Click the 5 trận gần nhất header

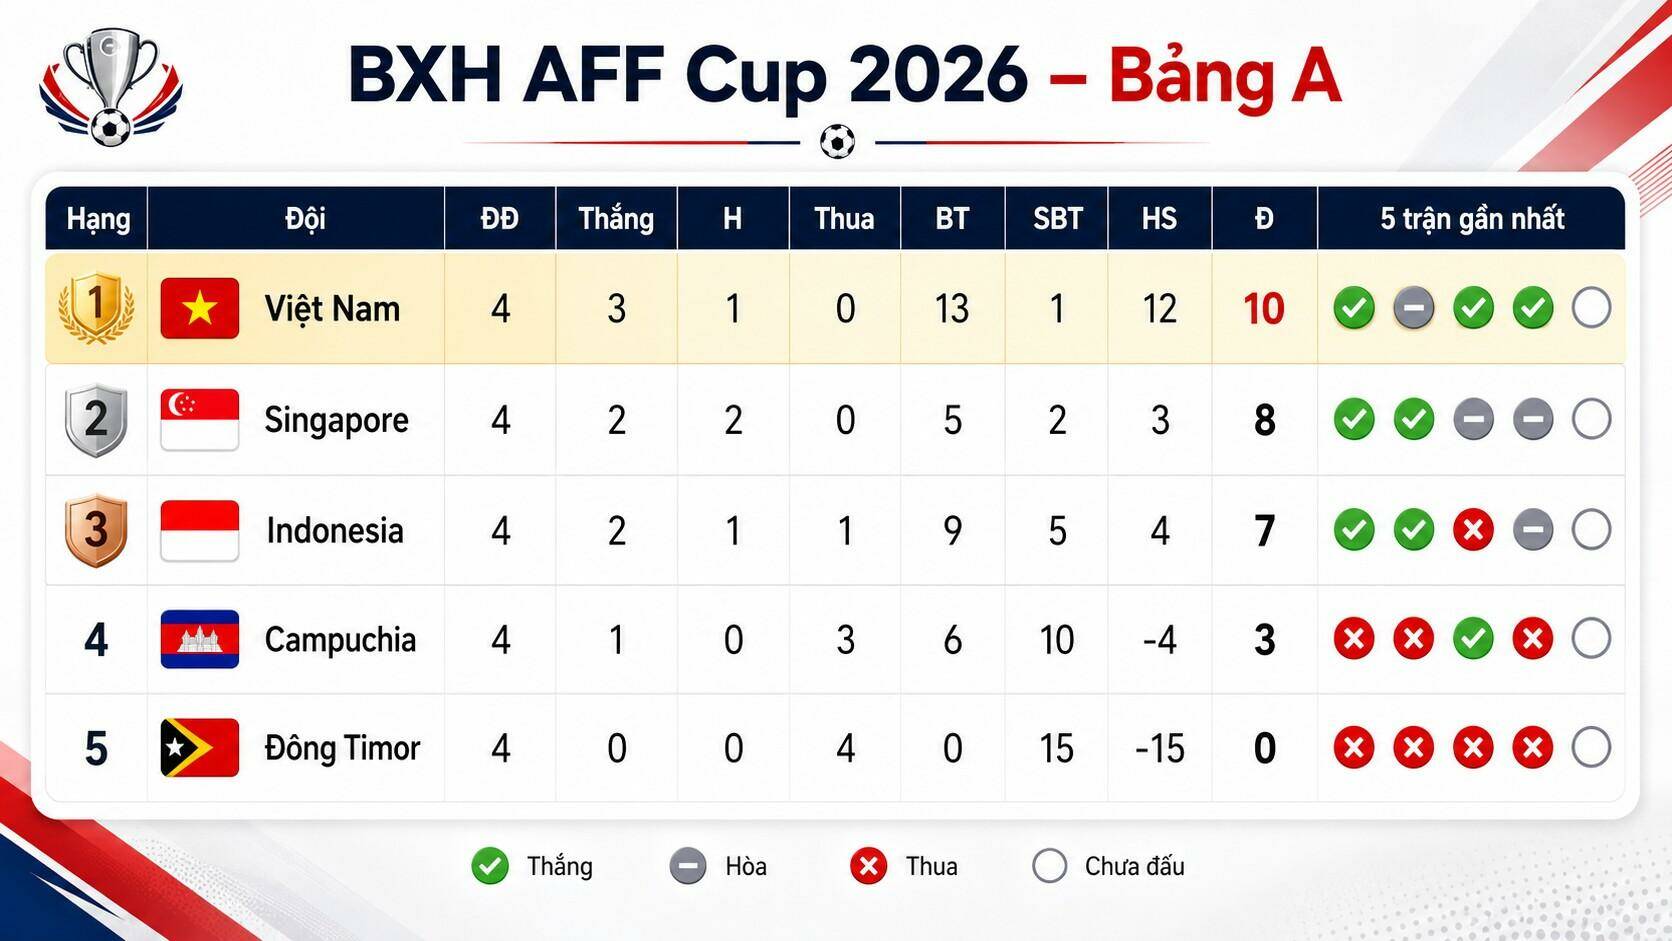pos(1472,218)
